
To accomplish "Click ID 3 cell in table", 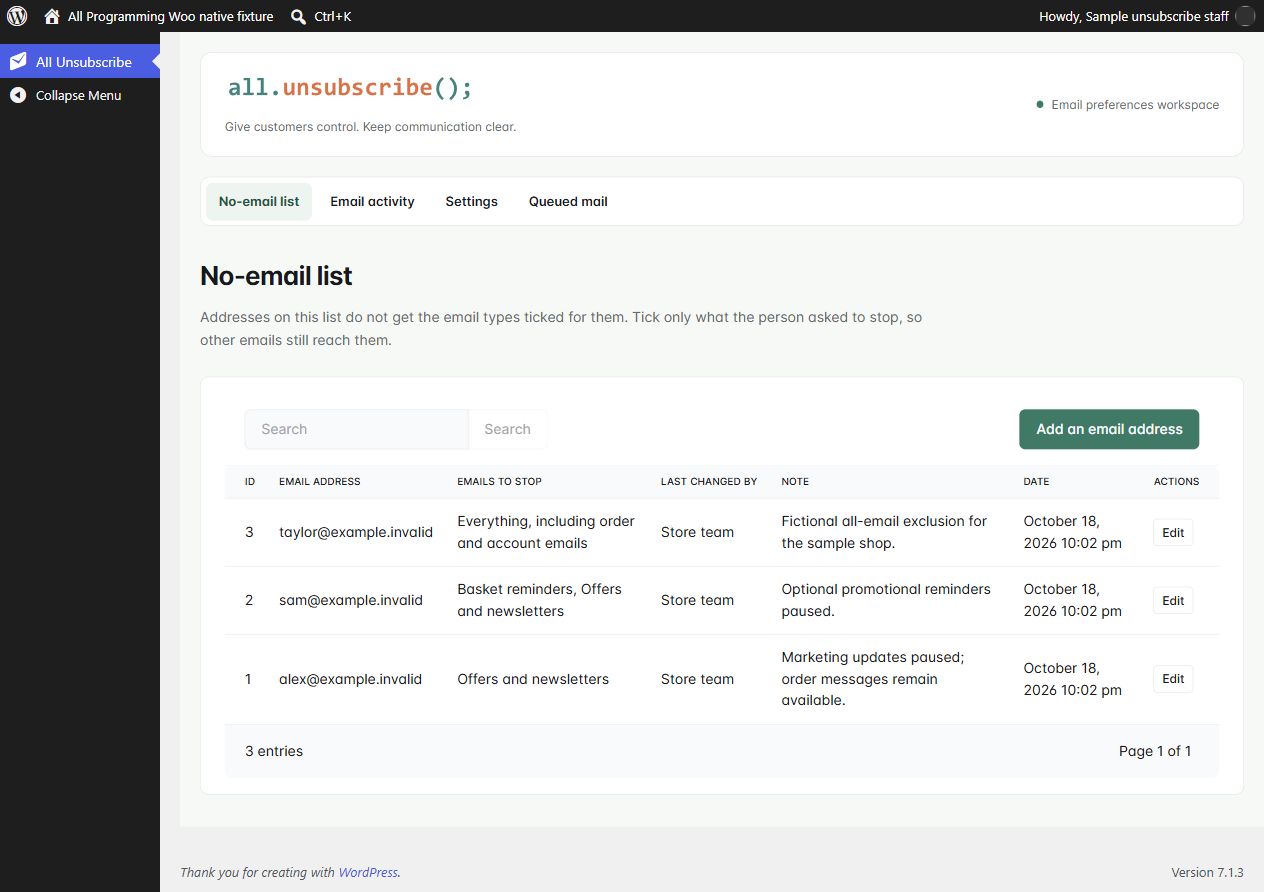I will [249, 532].
